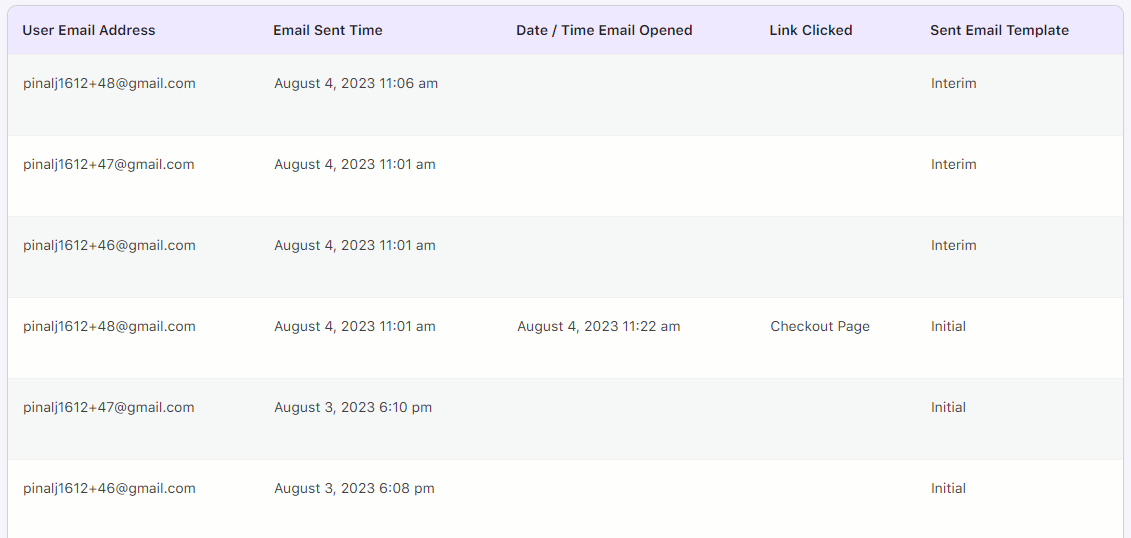Click Interim template in the first row
The image size is (1131, 538).
coord(954,84)
